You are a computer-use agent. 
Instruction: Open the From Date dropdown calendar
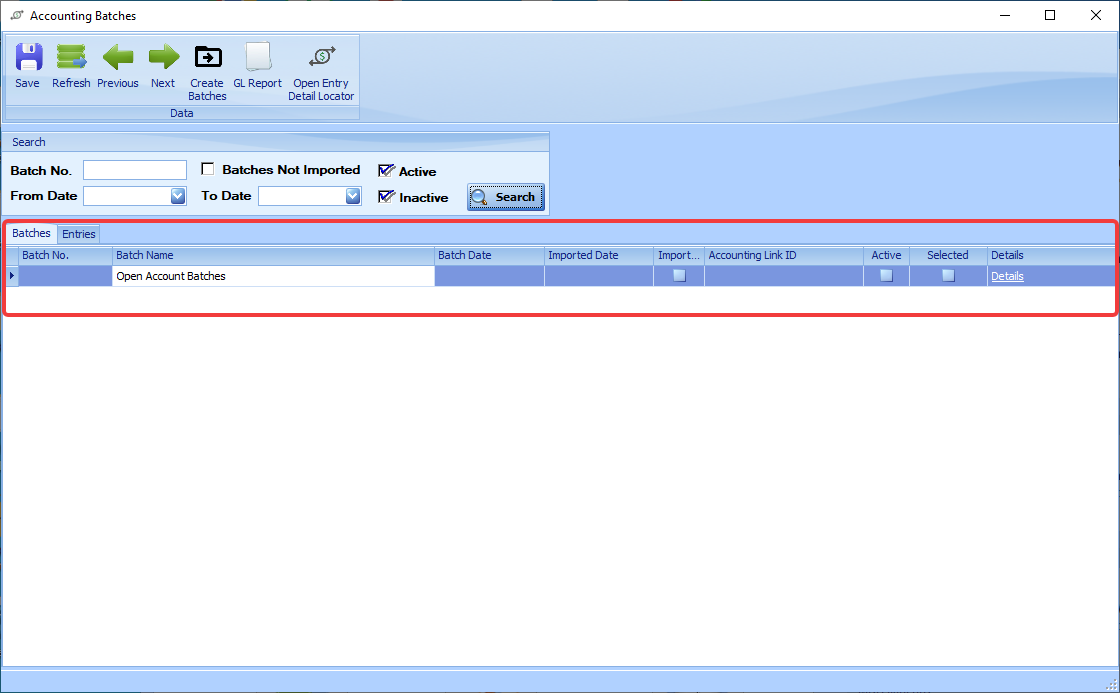click(x=178, y=196)
